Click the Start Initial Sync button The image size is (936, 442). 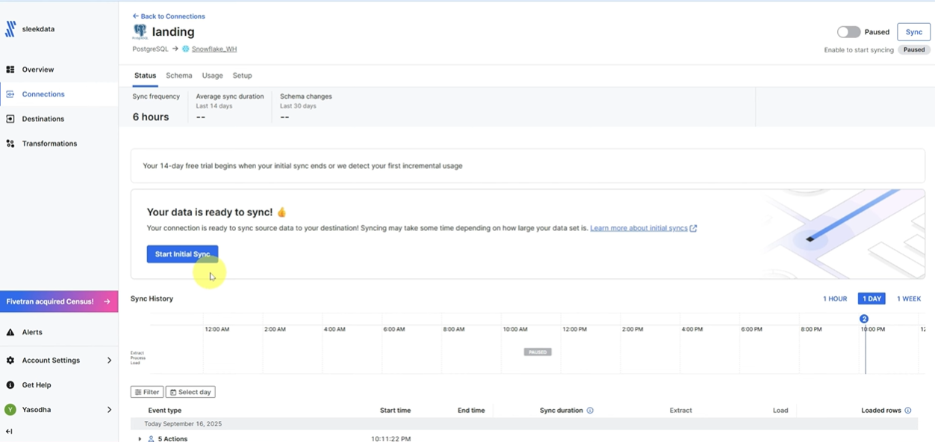pos(183,254)
